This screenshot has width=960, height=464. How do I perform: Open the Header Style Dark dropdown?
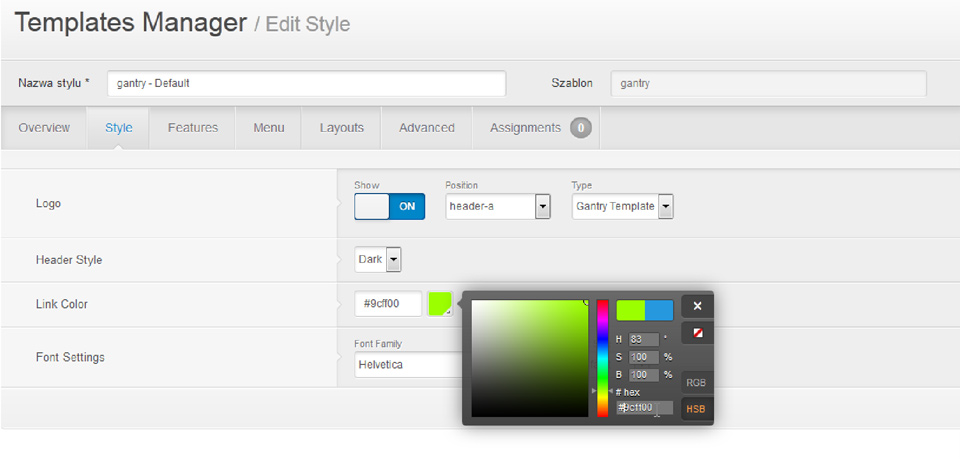(x=378, y=260)
